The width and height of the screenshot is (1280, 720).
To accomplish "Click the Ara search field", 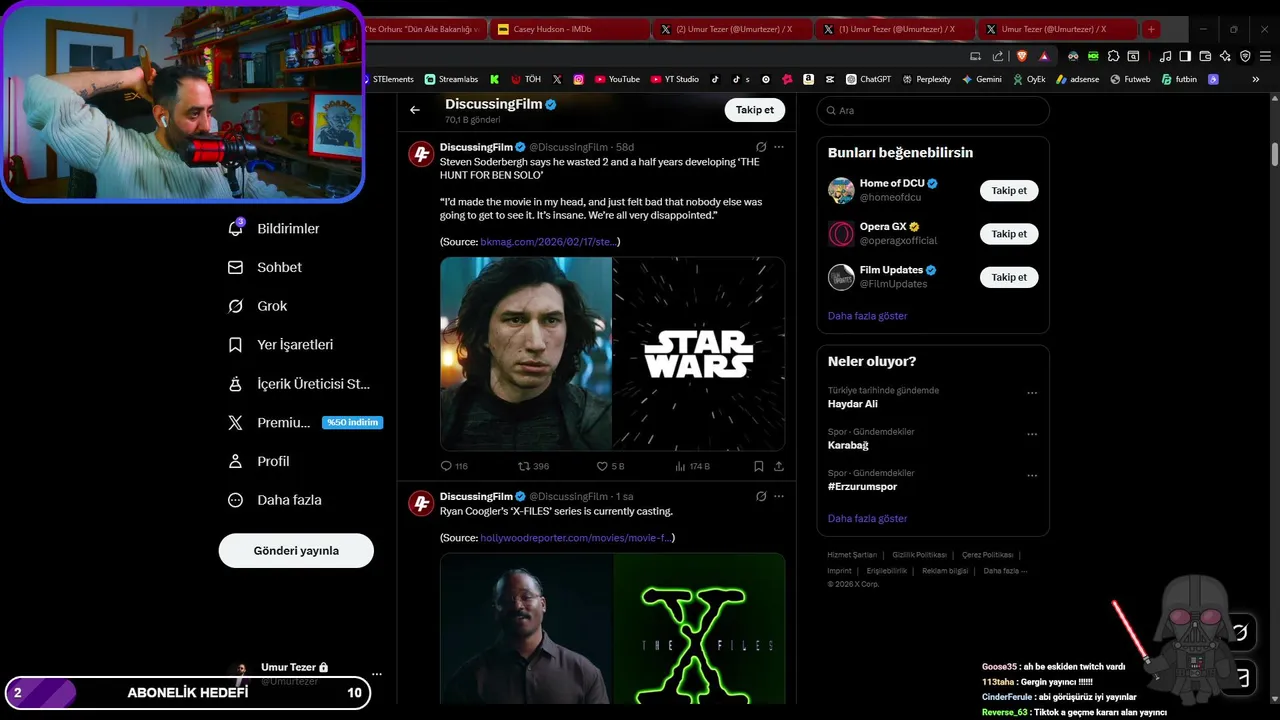I will (x=933, y=110).
